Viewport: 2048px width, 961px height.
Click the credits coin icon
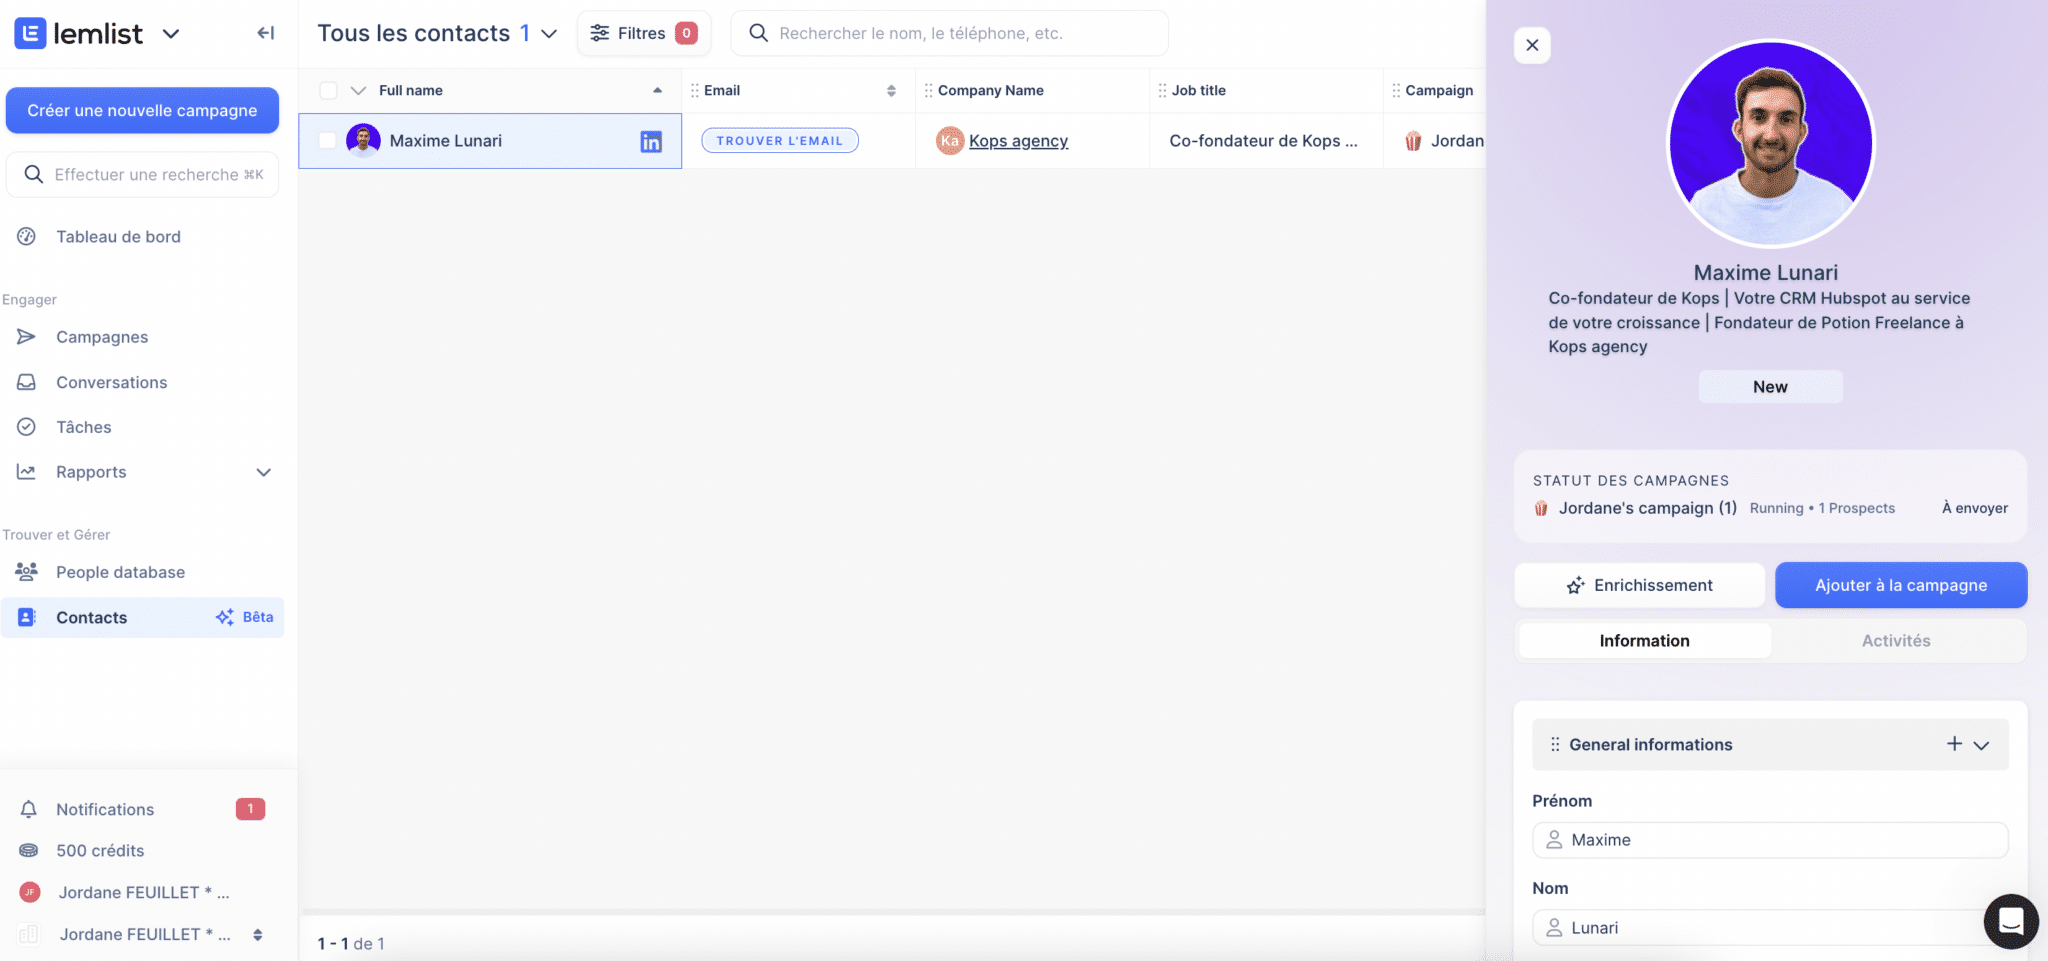pyautogui.click(x=29, y=851)
